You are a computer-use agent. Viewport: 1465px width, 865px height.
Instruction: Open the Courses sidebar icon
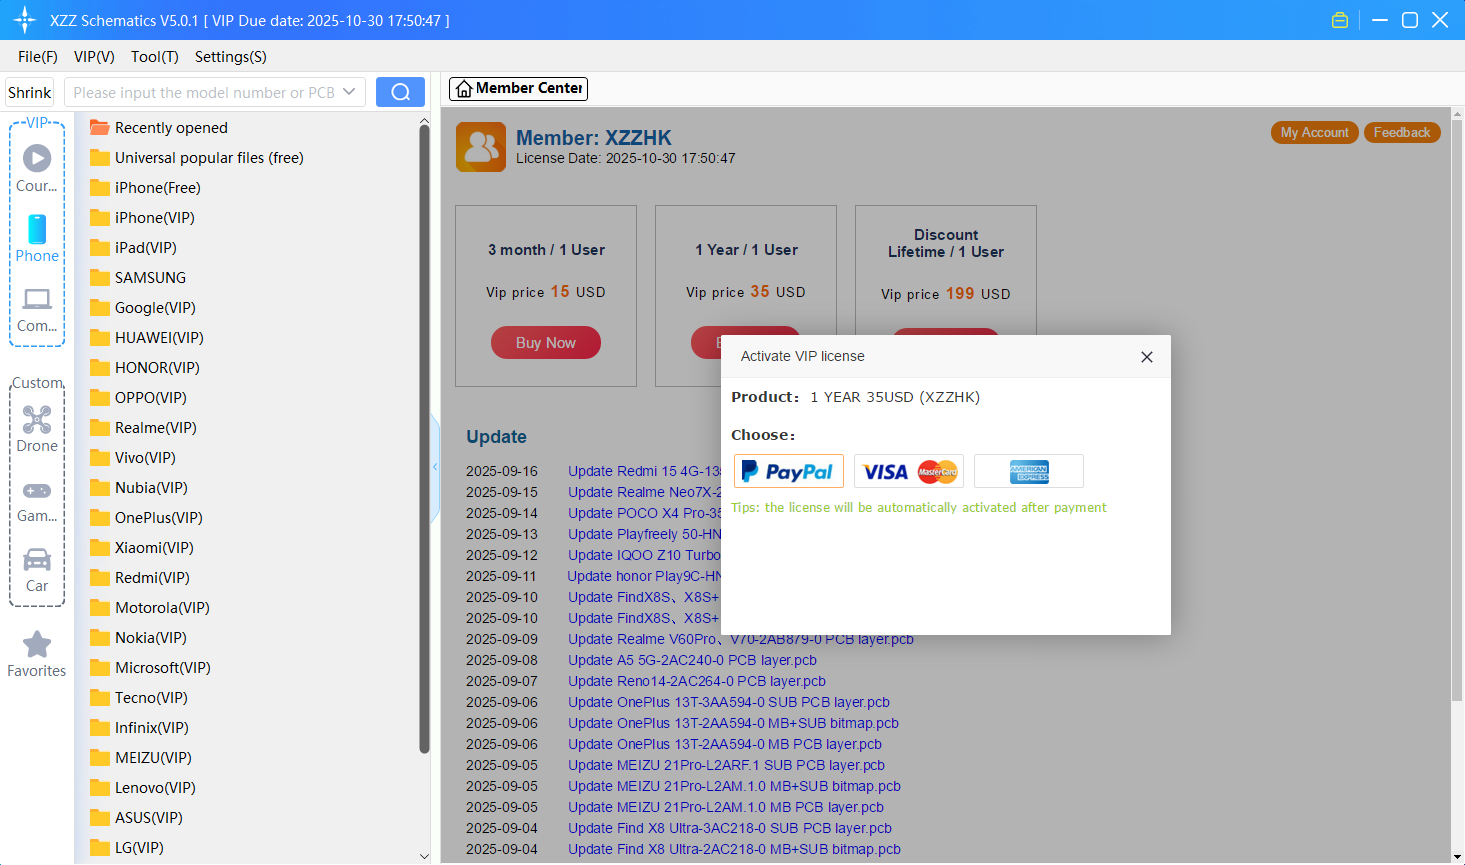(x=37, y=158)
